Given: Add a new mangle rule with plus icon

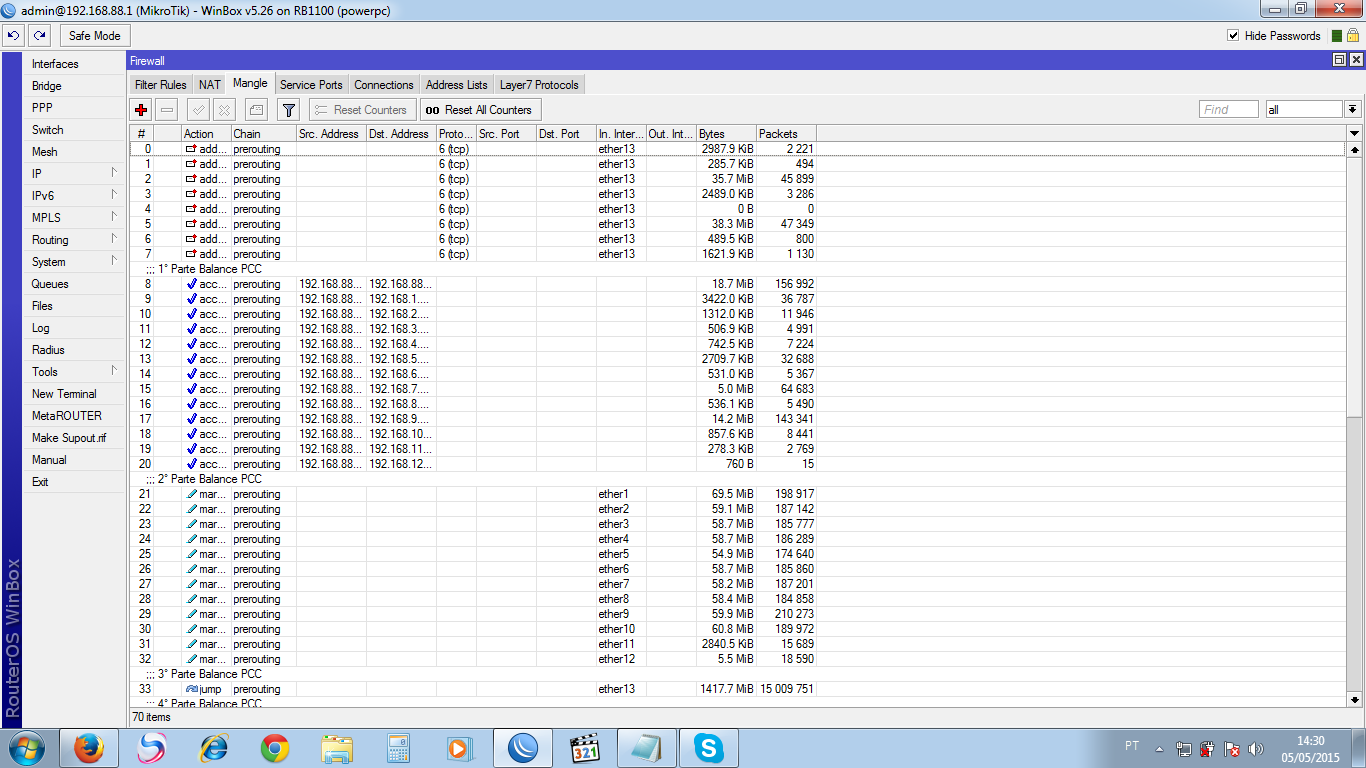Looking at the screenshot, I should pyautogui.click(x=141, y=110).
